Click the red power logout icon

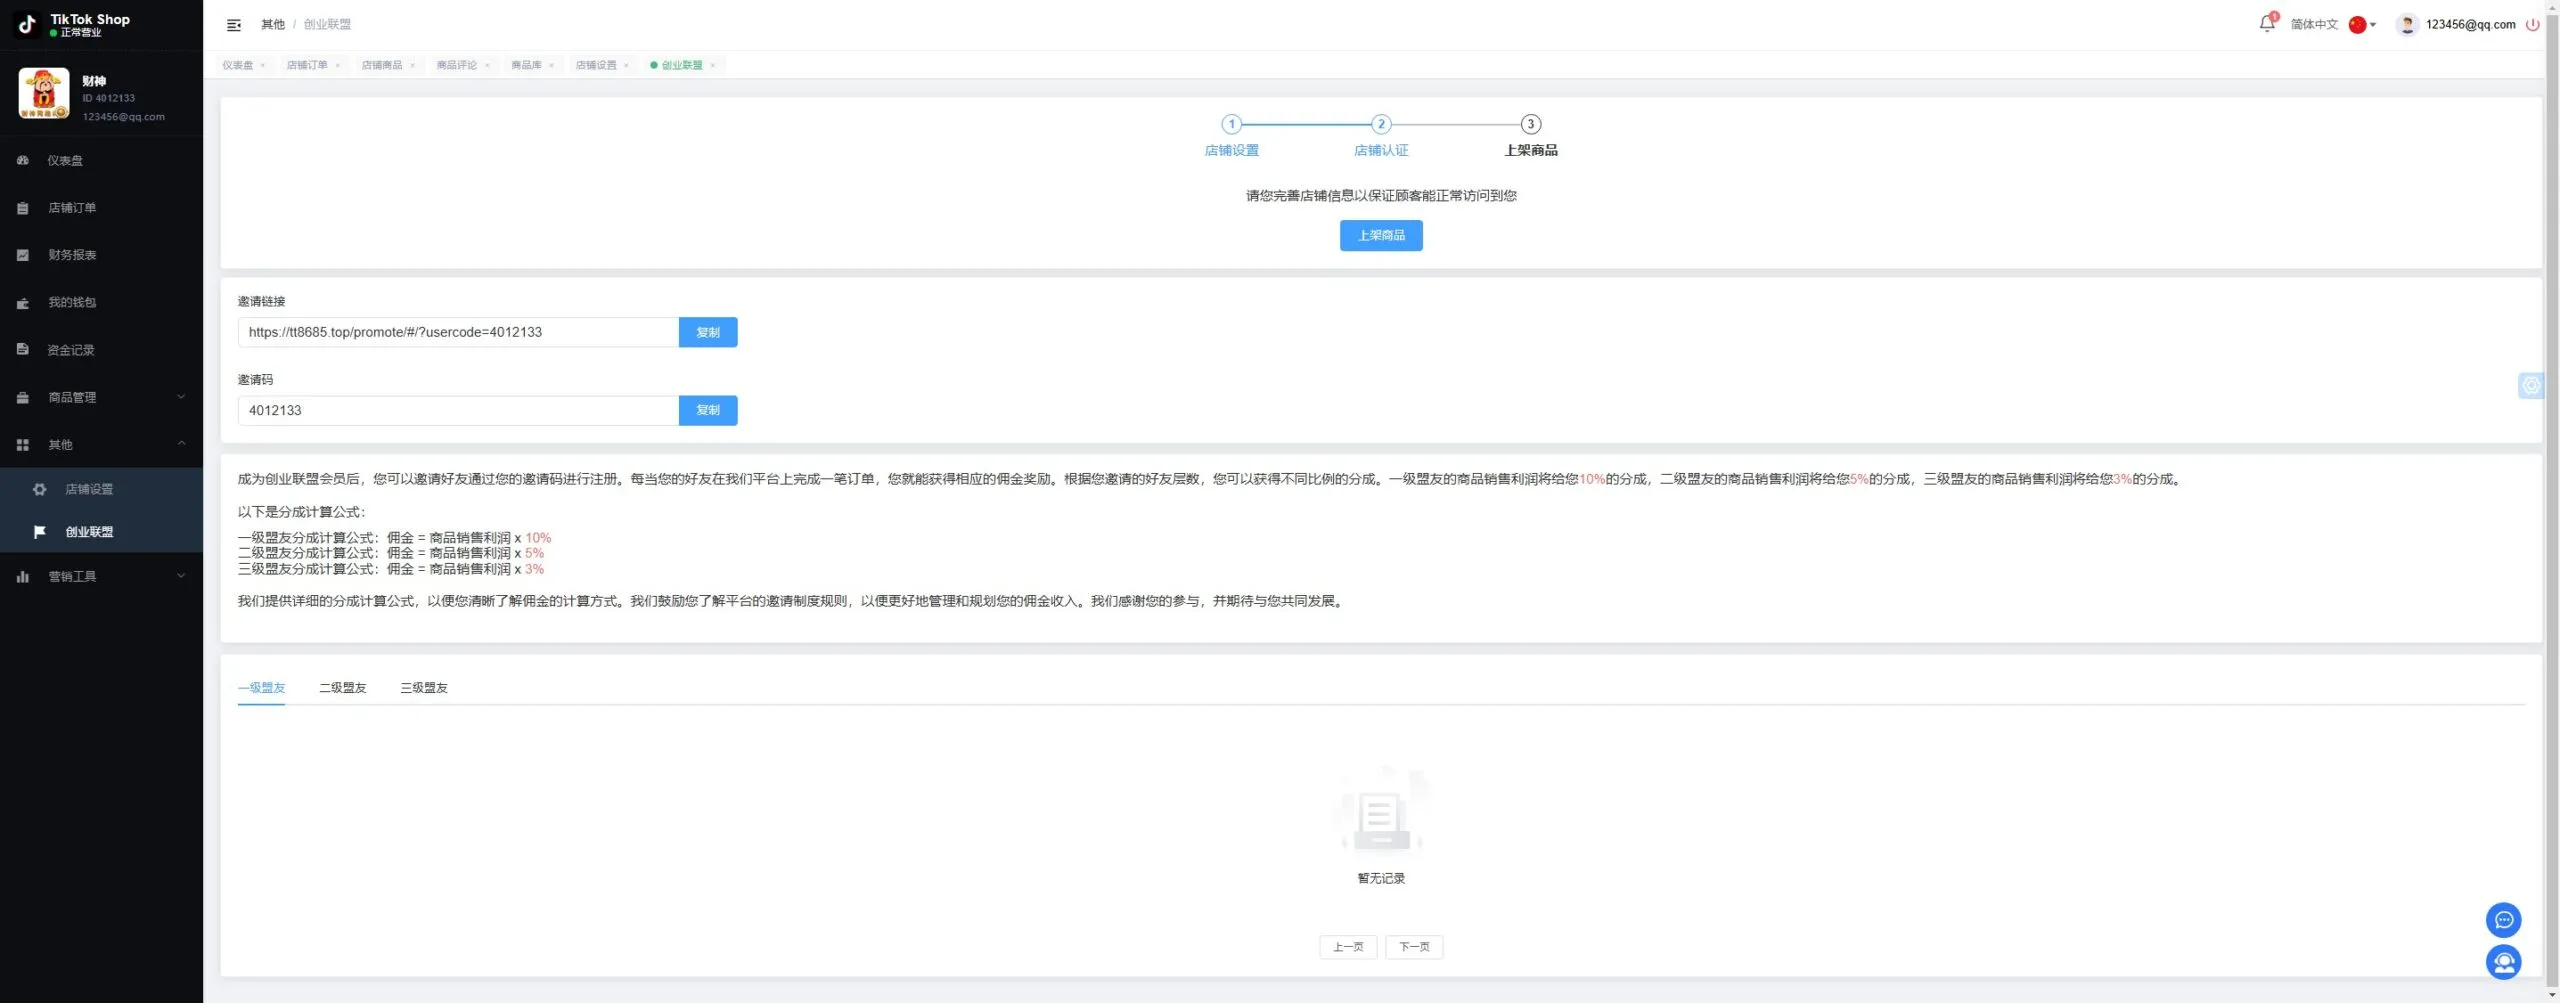2532,25
